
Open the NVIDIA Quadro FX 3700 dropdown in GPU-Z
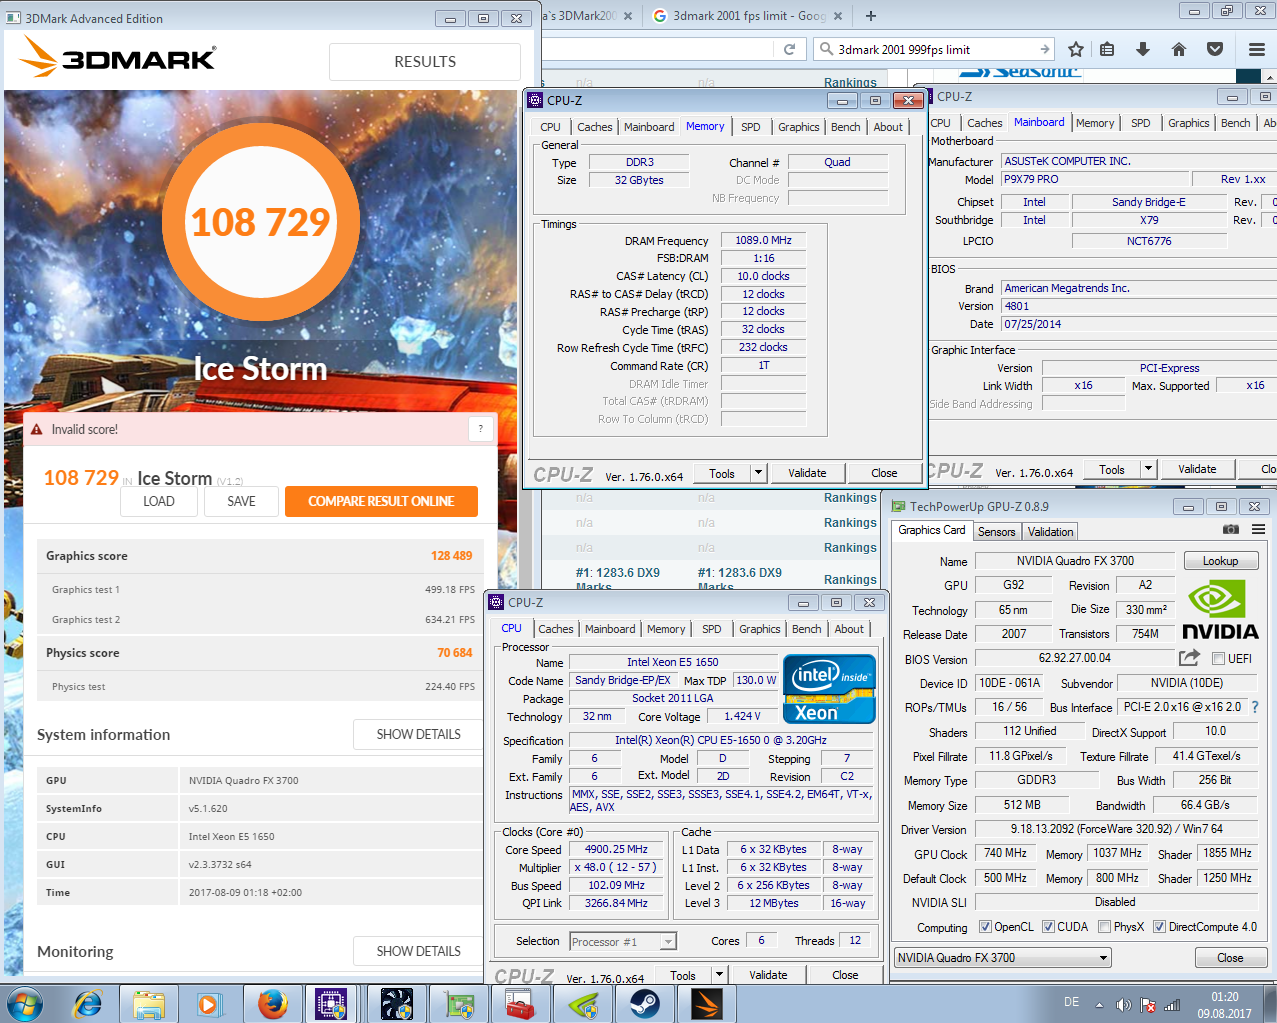click(1002, 957)
